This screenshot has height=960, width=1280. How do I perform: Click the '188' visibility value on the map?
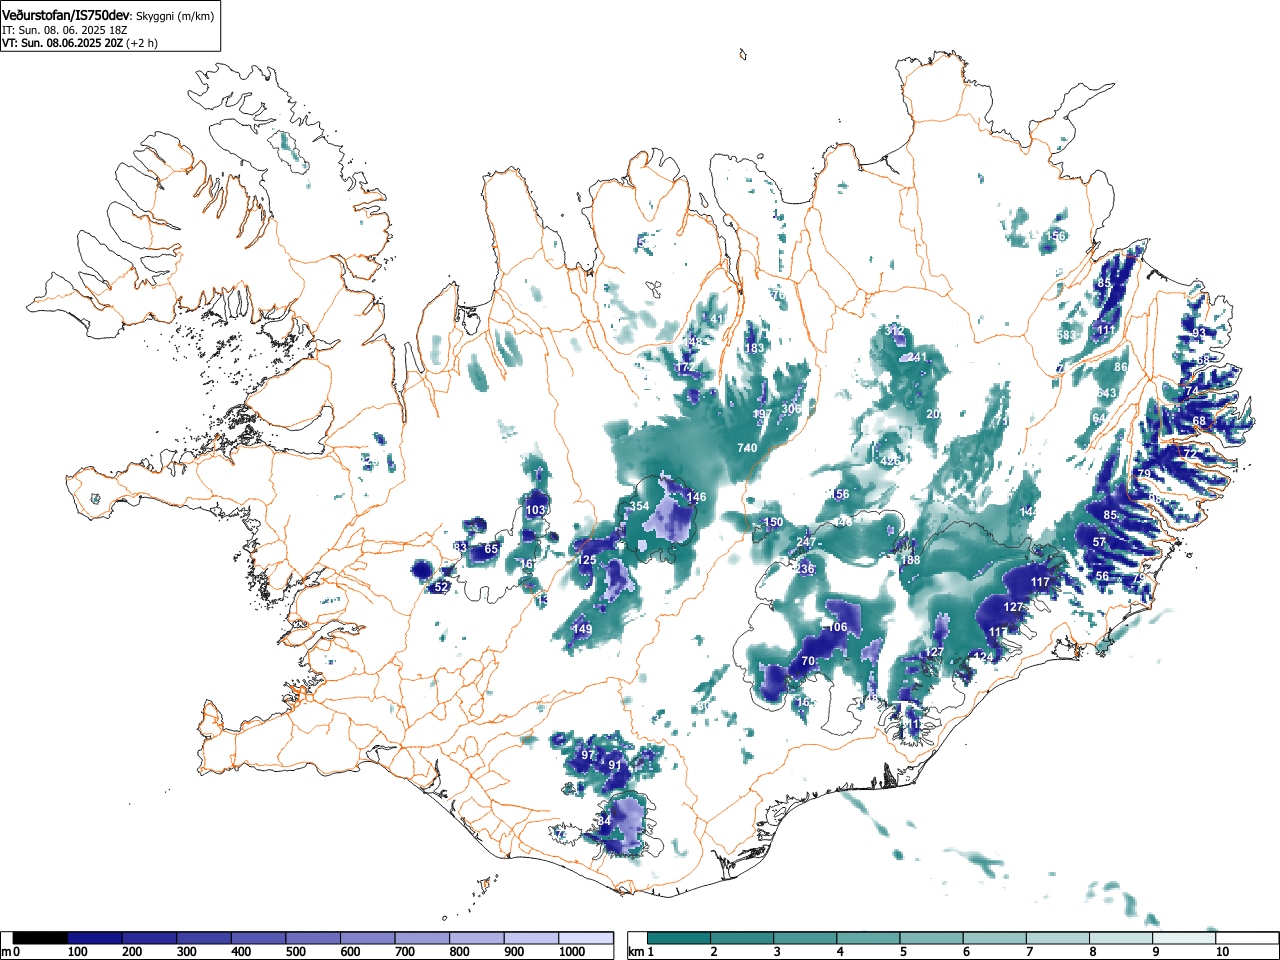pos(910,560)
